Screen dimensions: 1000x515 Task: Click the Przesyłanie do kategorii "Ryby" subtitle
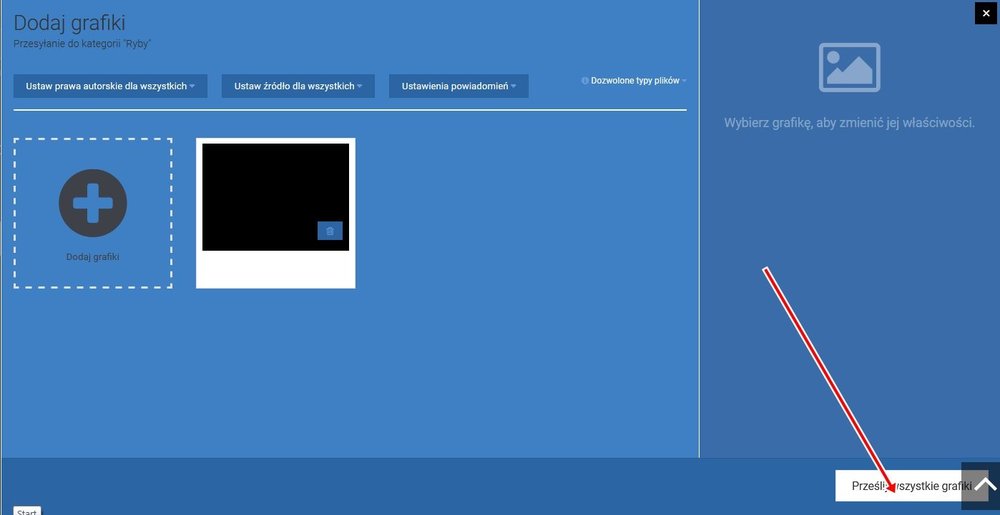(x=82, y=44)
